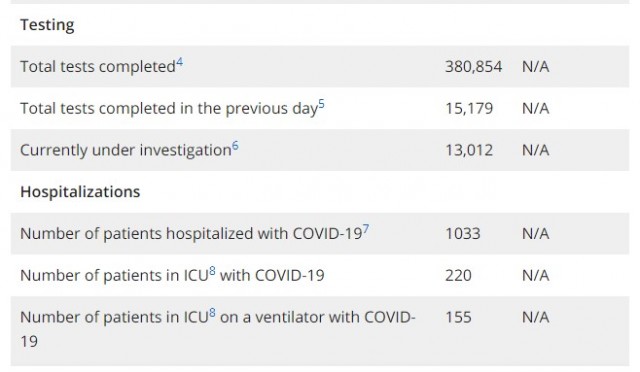This screenshot has width=640, height=372.
Task: Click the 380,854 total tests value
Action: click(473, 67)
